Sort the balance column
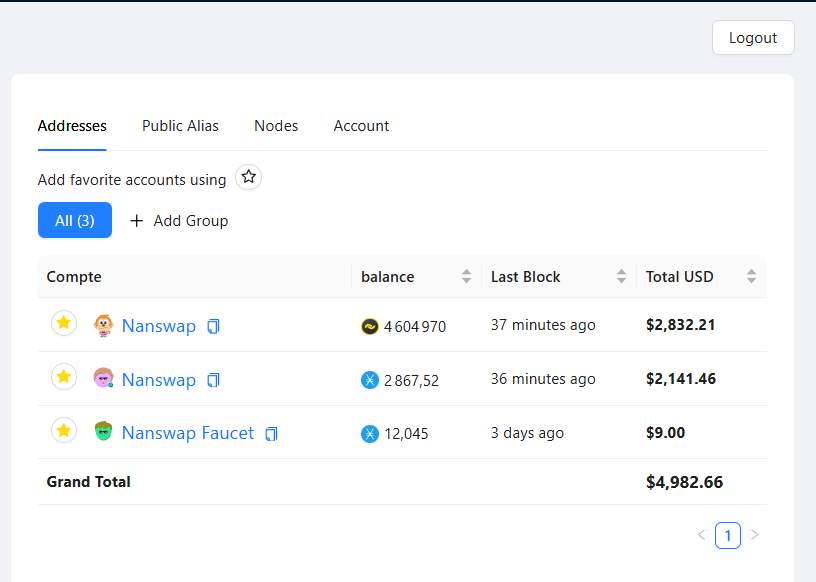The width and height of the screenshot is (816, 582). click(466, 276)
